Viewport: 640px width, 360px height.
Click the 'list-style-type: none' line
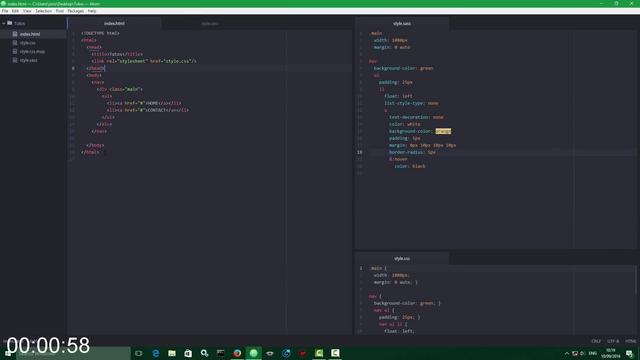point(411,103)
